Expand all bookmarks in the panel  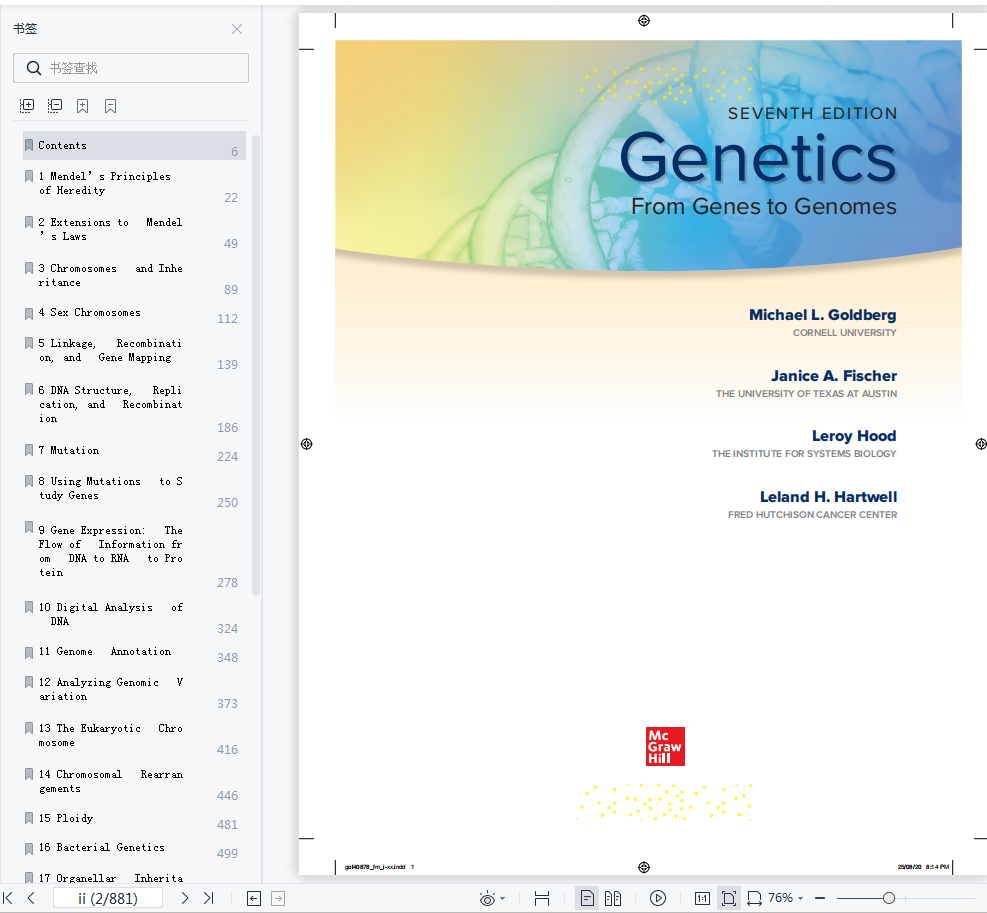click(27, 106)
